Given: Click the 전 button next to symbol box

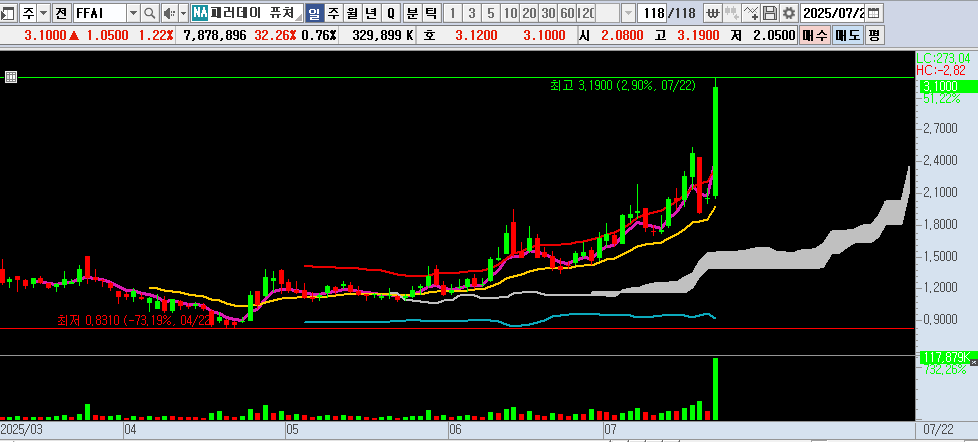Looking at the screenshot, I should click(x=61, y=12).
